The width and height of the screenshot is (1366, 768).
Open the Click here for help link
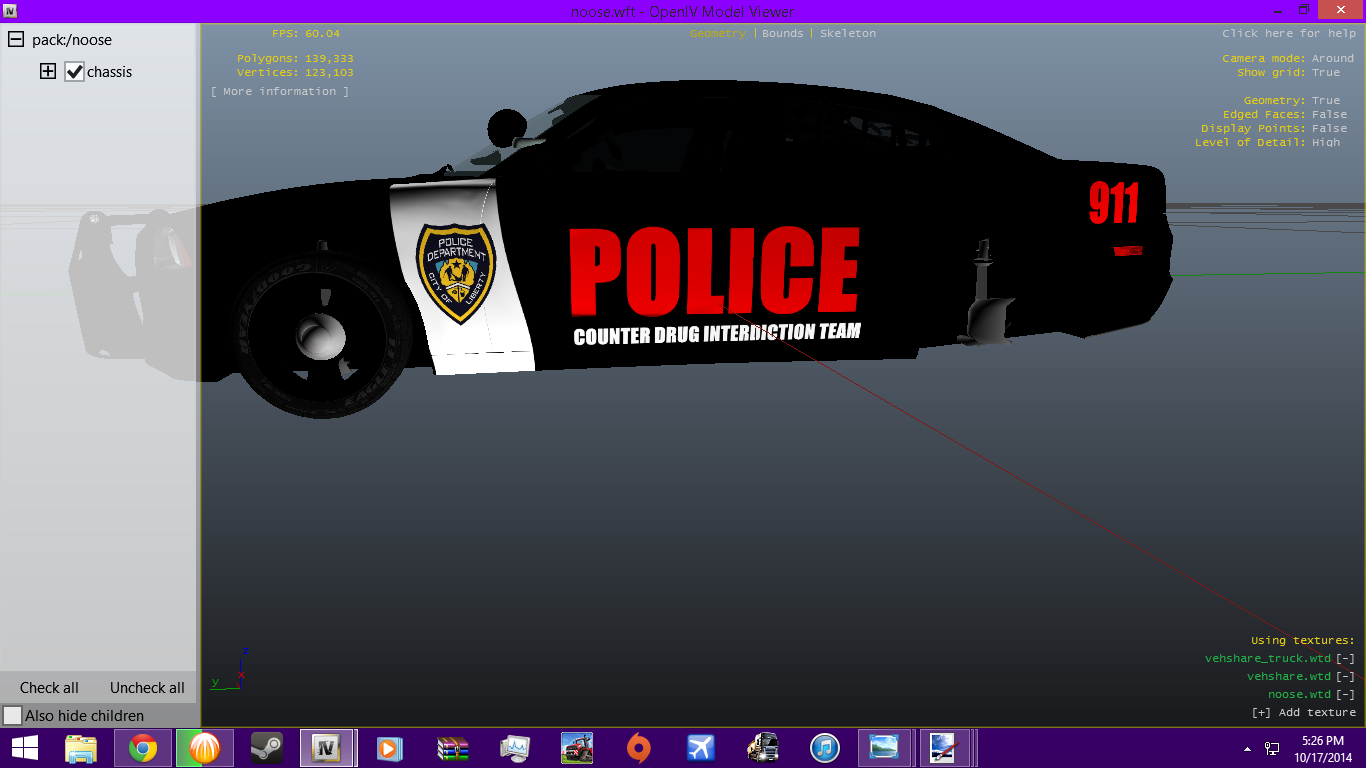tap(1289, 33)
